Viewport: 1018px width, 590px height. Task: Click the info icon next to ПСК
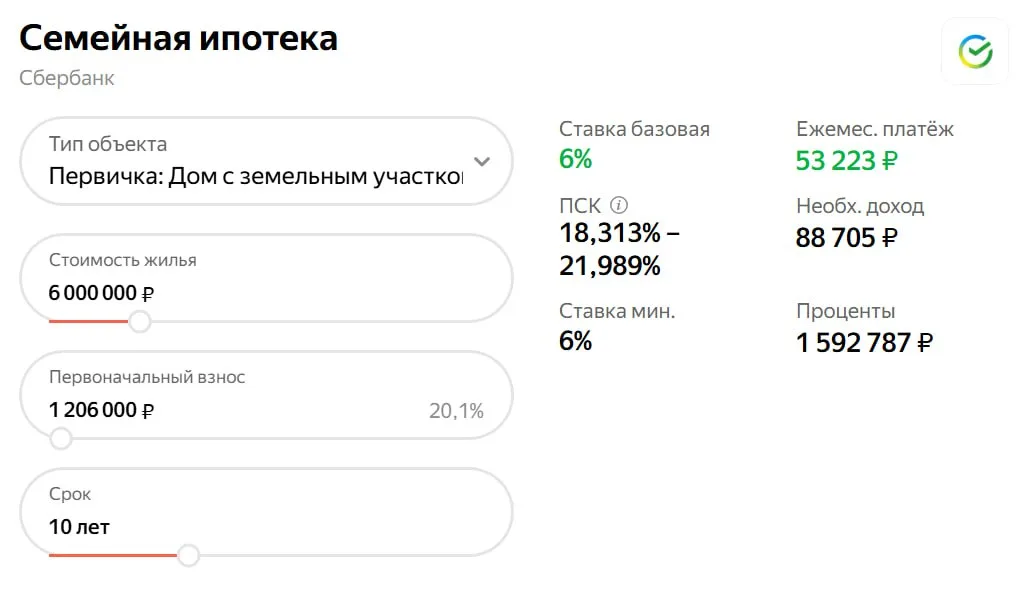(619, 205)
